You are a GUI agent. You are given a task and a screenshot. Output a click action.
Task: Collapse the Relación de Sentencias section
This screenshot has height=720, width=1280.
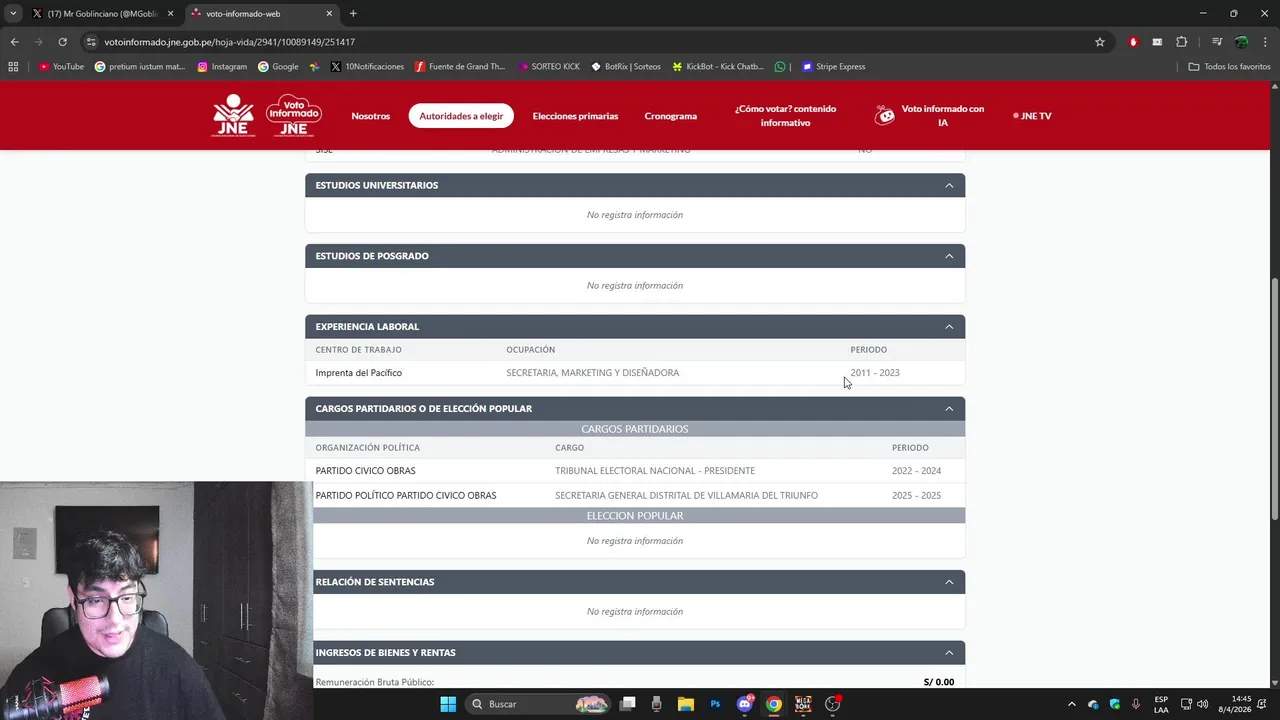point(949,582)
